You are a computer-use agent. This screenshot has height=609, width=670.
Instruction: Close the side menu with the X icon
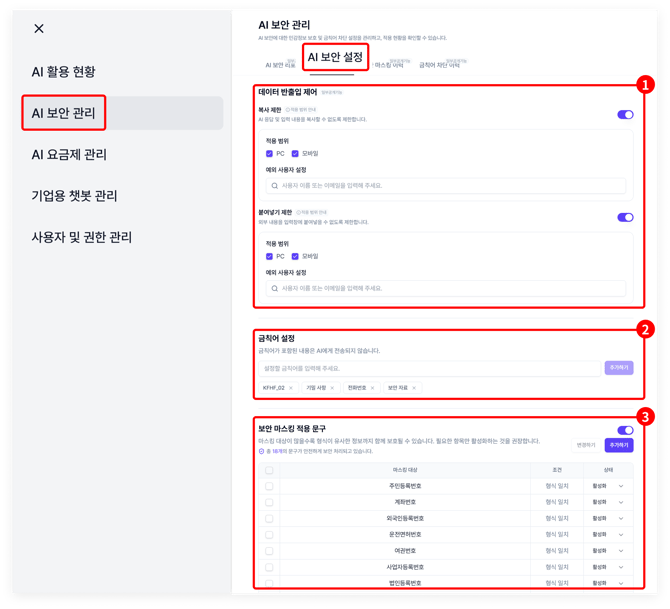click(x=39, y=29)
